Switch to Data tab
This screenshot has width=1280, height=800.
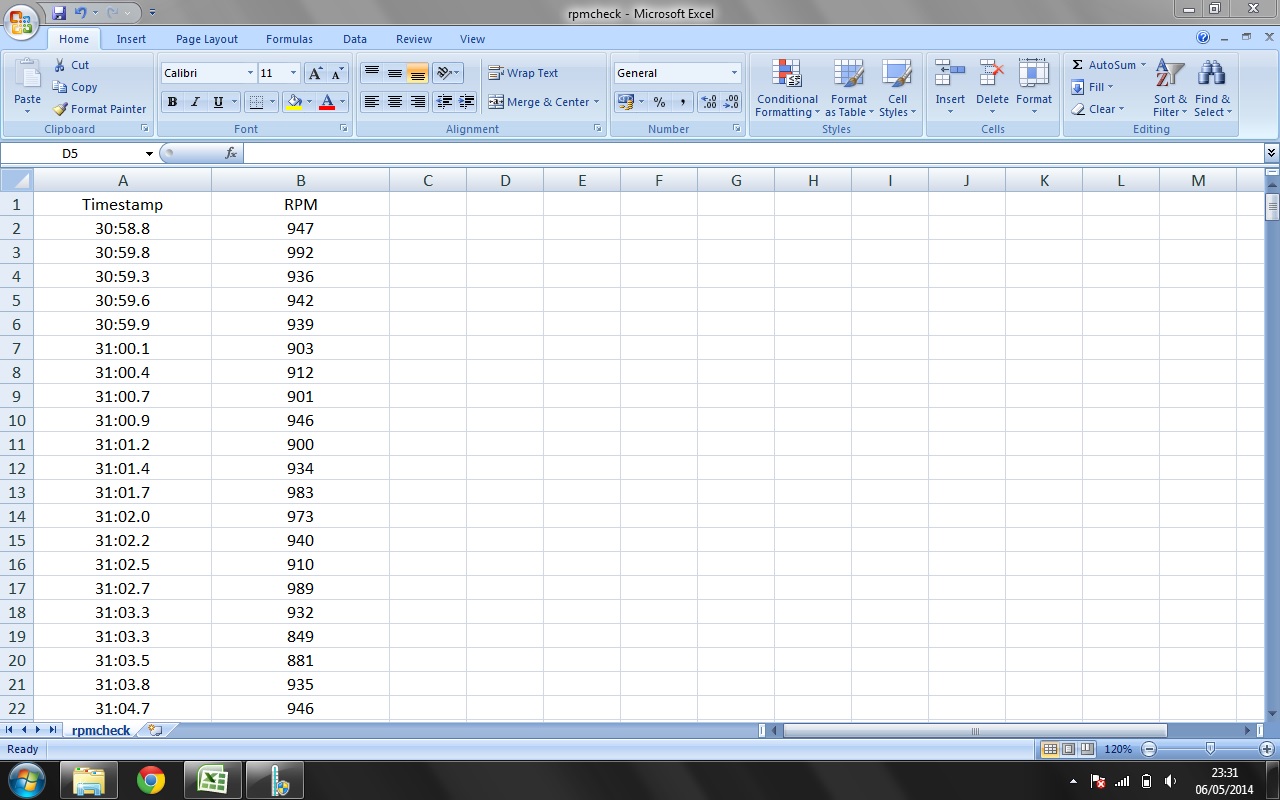pyautogui.click(x=355, y=39)
